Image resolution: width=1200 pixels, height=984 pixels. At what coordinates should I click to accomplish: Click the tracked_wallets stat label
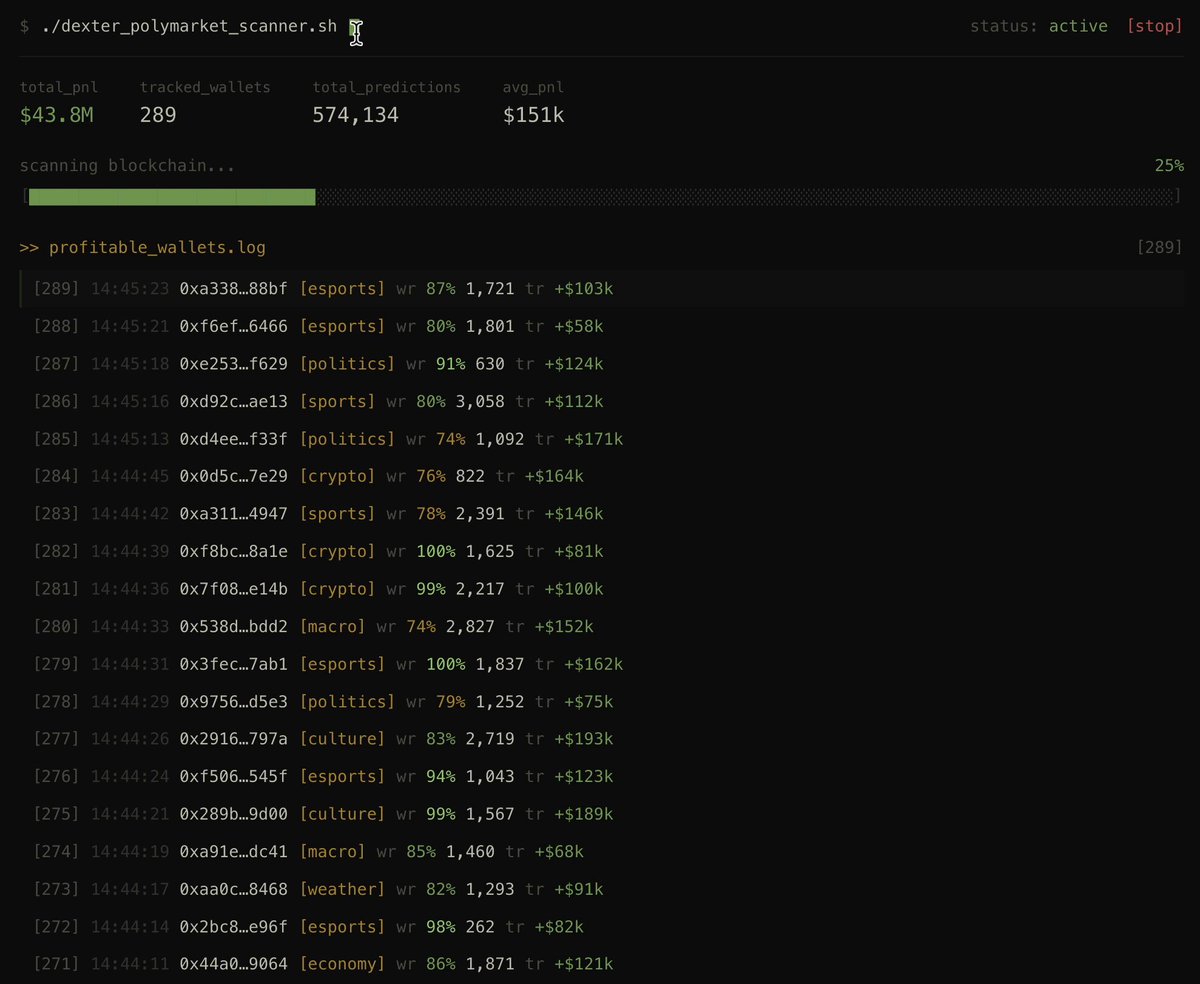coord(205,87)
